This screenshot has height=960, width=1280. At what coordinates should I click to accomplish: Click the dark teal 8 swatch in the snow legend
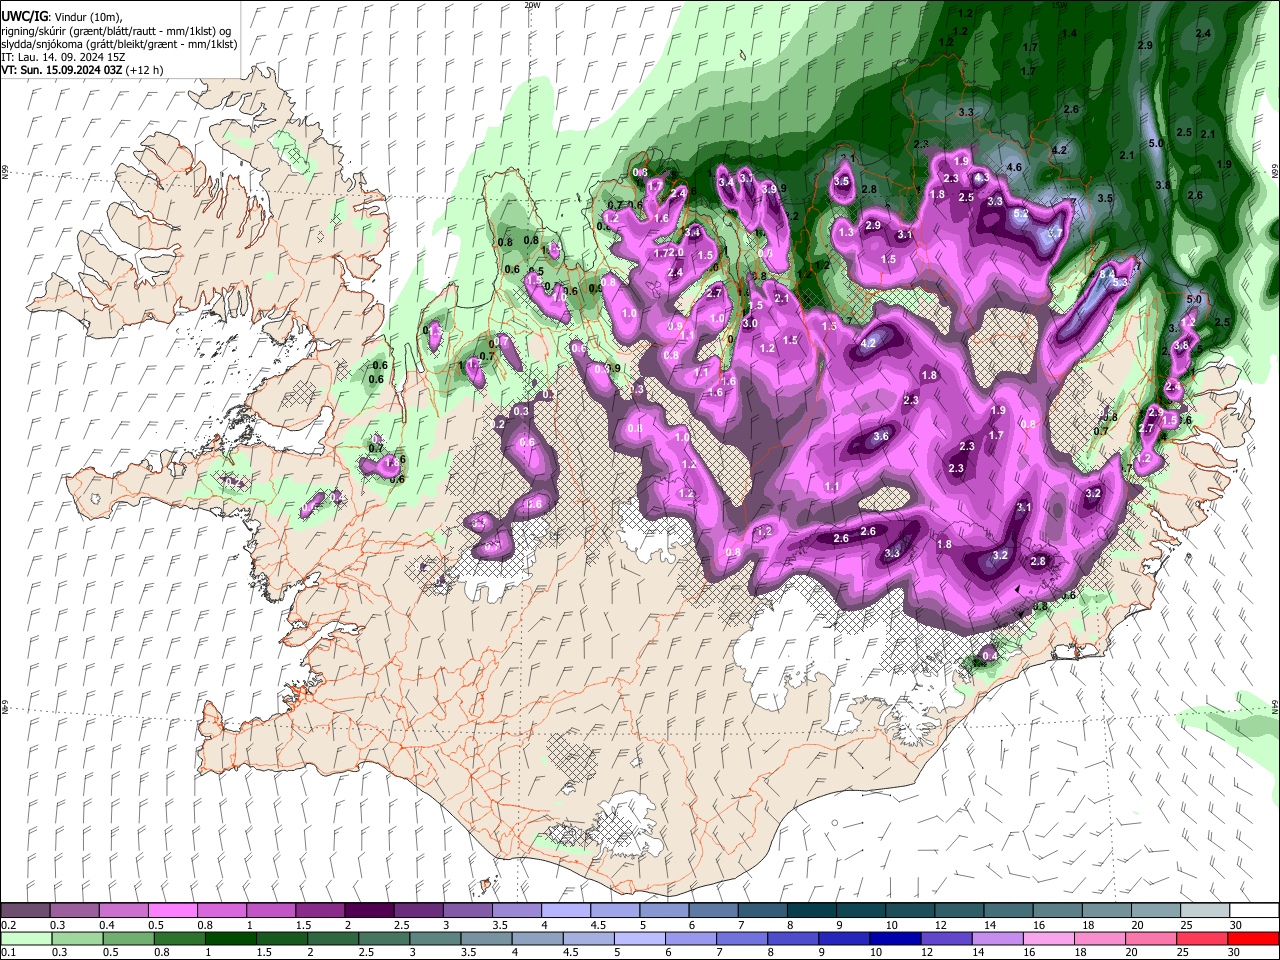[812, 910]
